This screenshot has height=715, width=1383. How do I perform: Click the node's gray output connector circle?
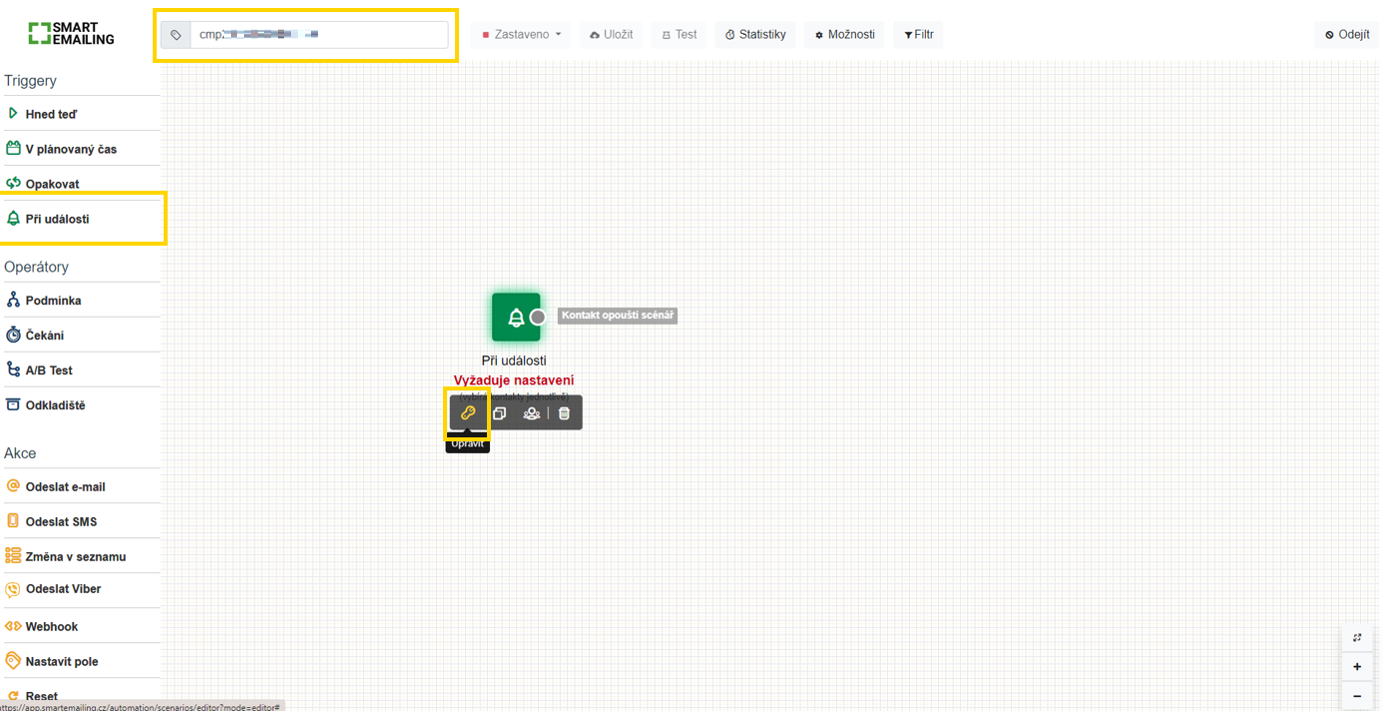point(538,317)
